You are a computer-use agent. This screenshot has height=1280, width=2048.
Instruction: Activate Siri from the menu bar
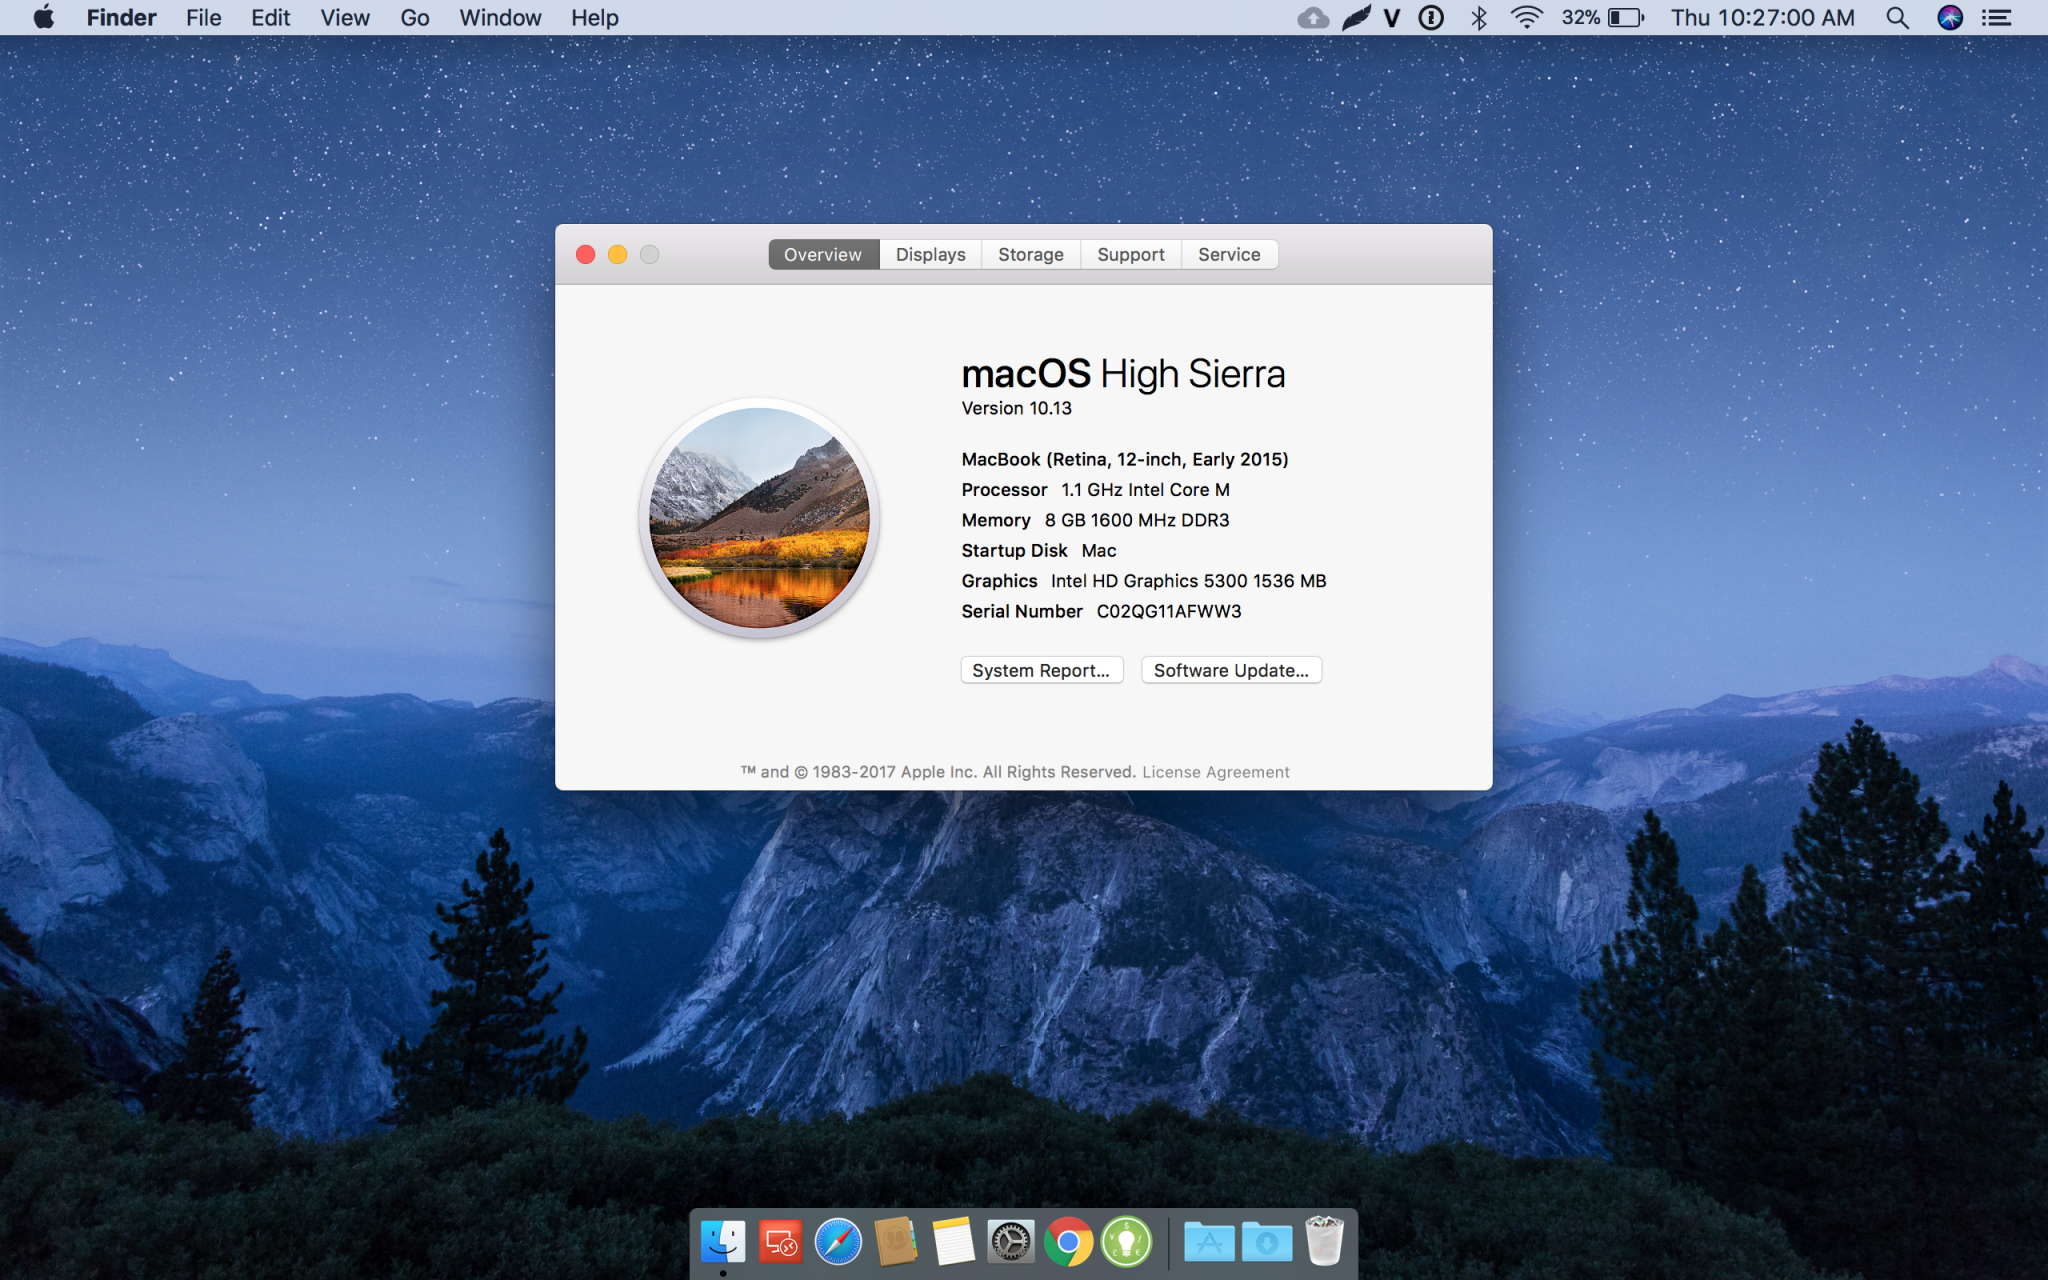pyautogui.click(x=1950, y=17)
